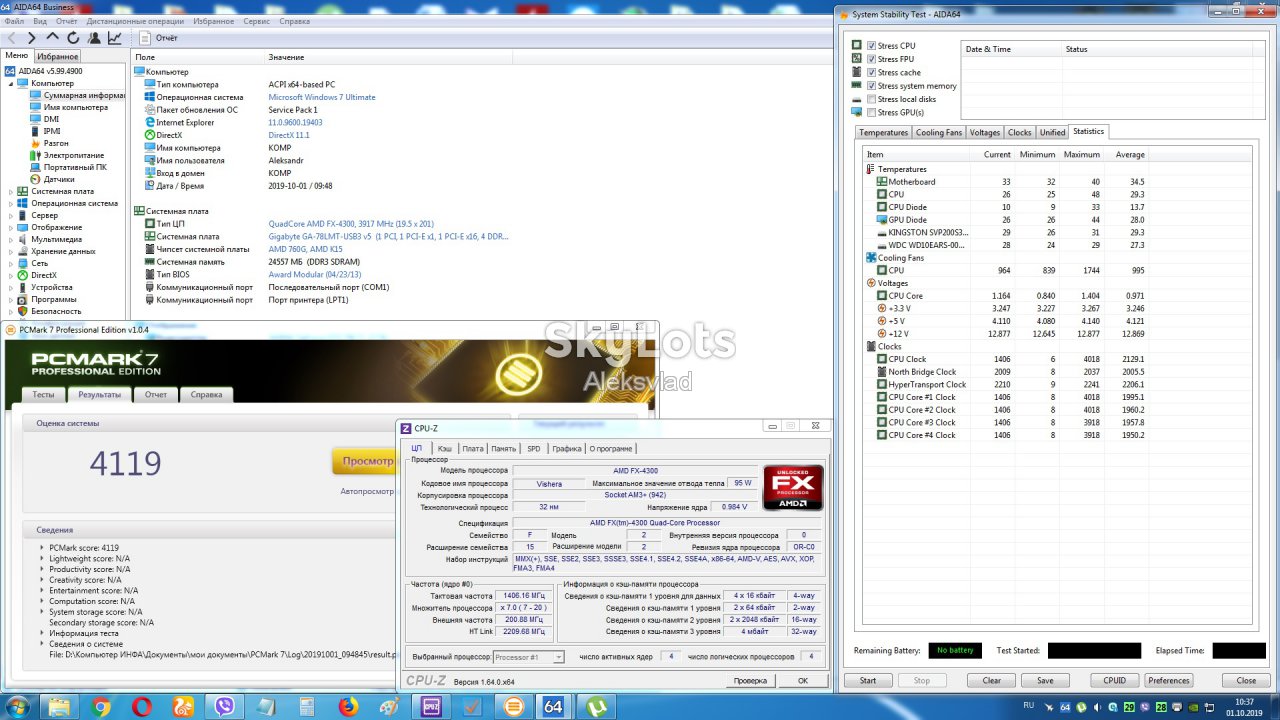Screen dimensions: 1280x720
Task: Open Firefox from the taskbar
Action: click(348, 707)
